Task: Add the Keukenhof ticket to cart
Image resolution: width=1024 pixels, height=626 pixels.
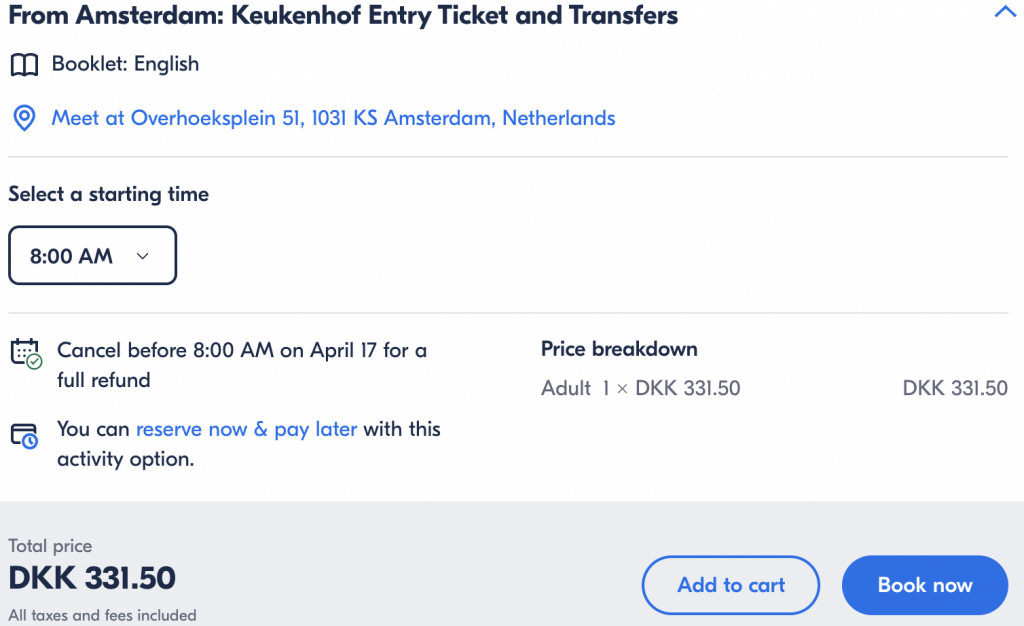Action: [x=731, y=585]
